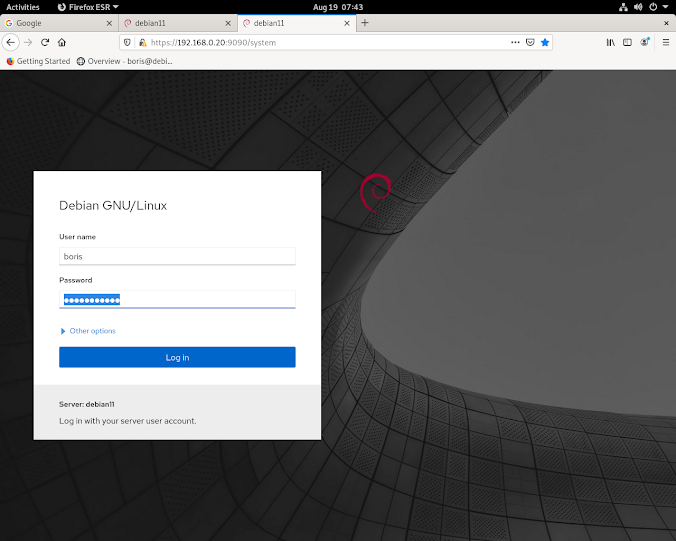Click 'Log in with your server user account' text

(x=128, y=421)
